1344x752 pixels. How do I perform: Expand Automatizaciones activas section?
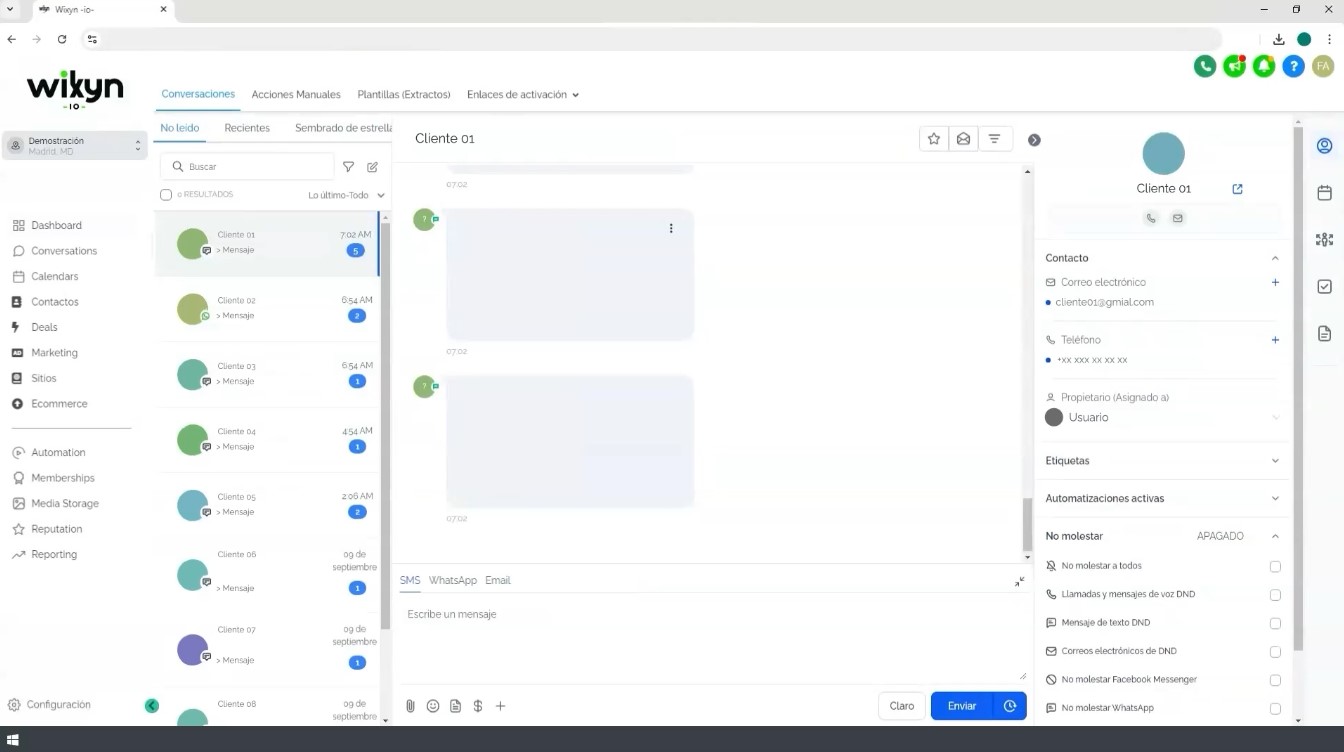tap(1275, 498)
